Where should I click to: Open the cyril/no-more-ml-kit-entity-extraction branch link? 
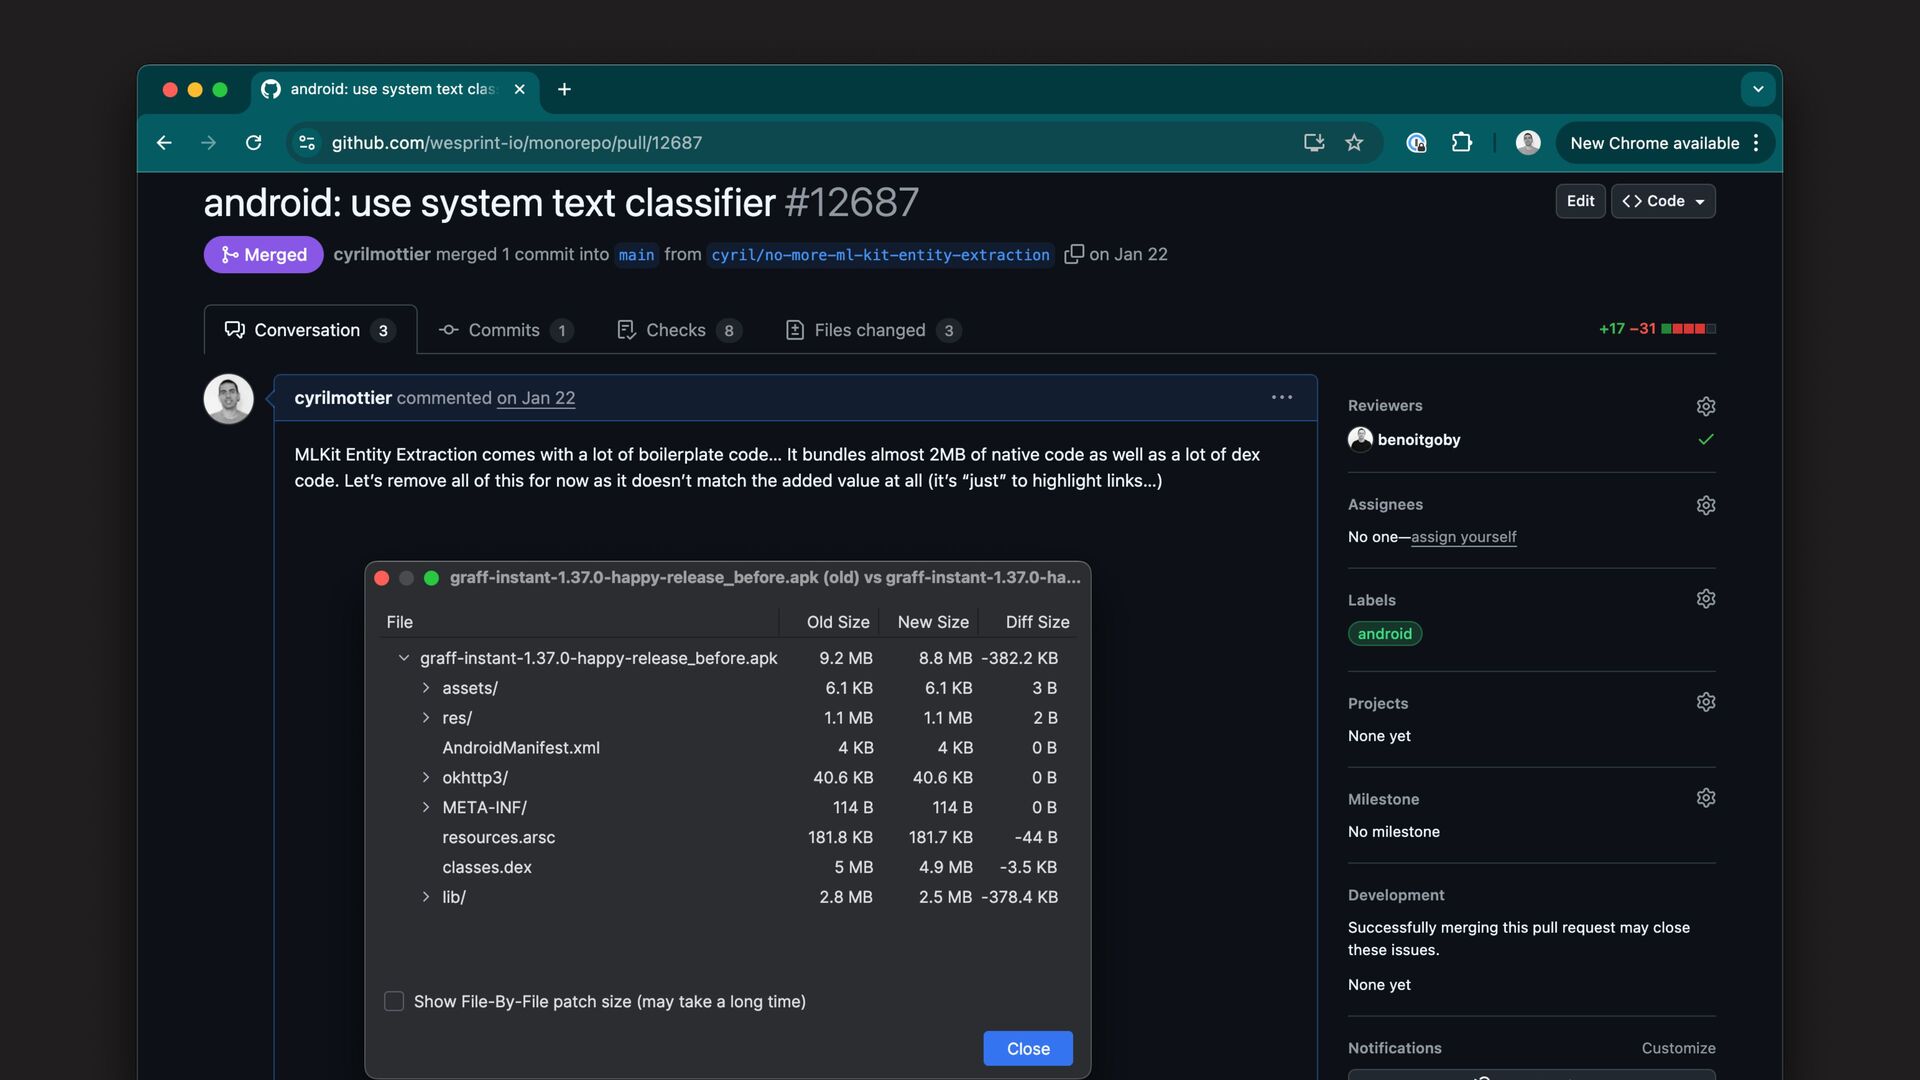coord(880,255)
